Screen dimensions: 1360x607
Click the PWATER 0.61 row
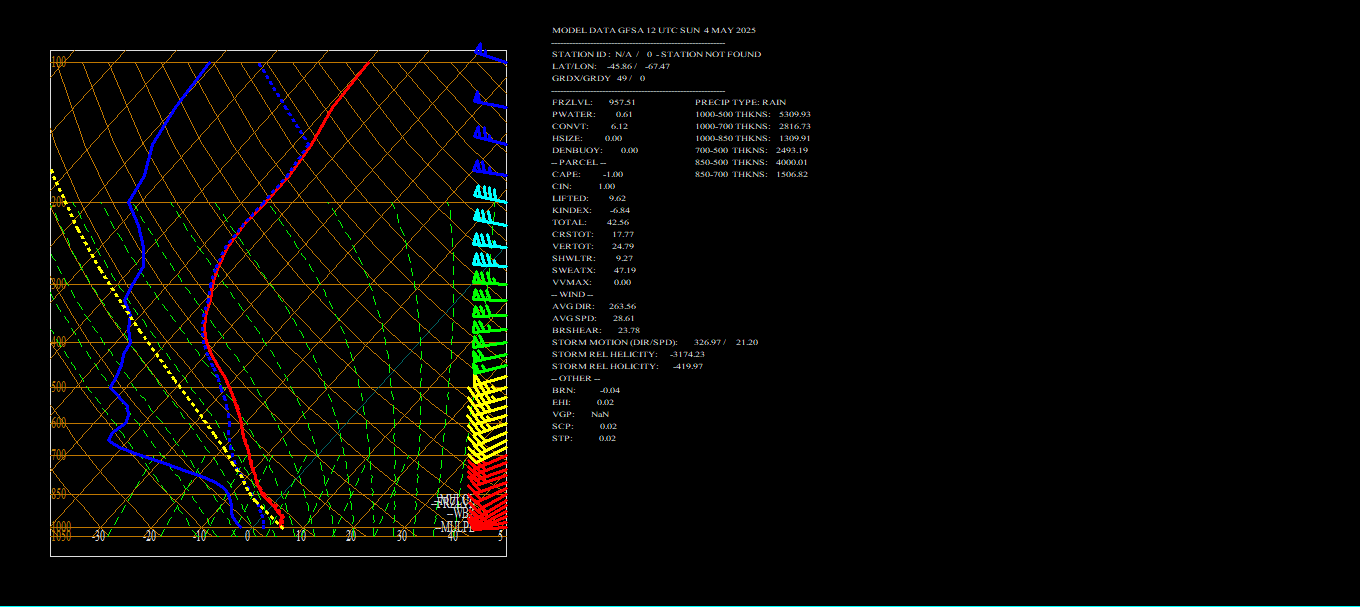pyautogui.click(x=592, y=114)
